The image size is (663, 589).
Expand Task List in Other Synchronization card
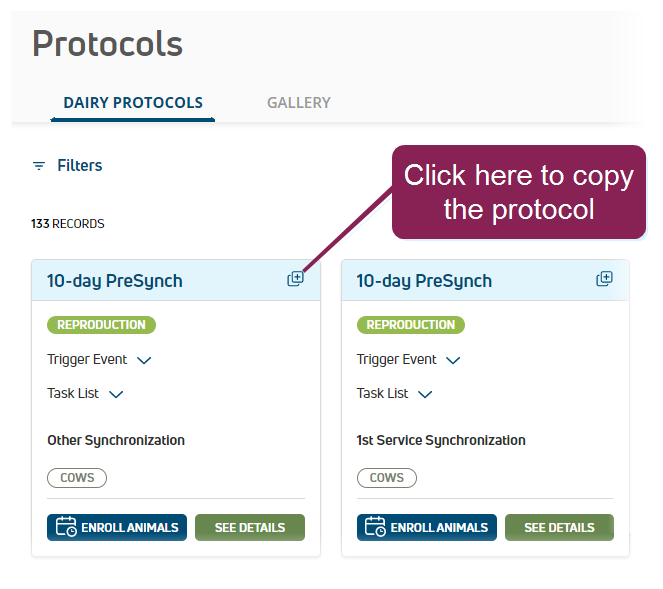coord(116,394)
